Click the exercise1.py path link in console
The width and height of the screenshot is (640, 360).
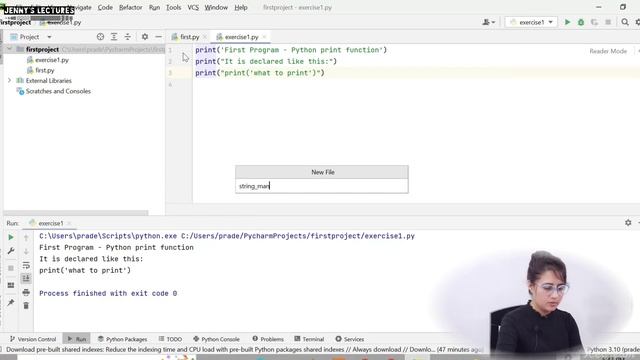298,236
